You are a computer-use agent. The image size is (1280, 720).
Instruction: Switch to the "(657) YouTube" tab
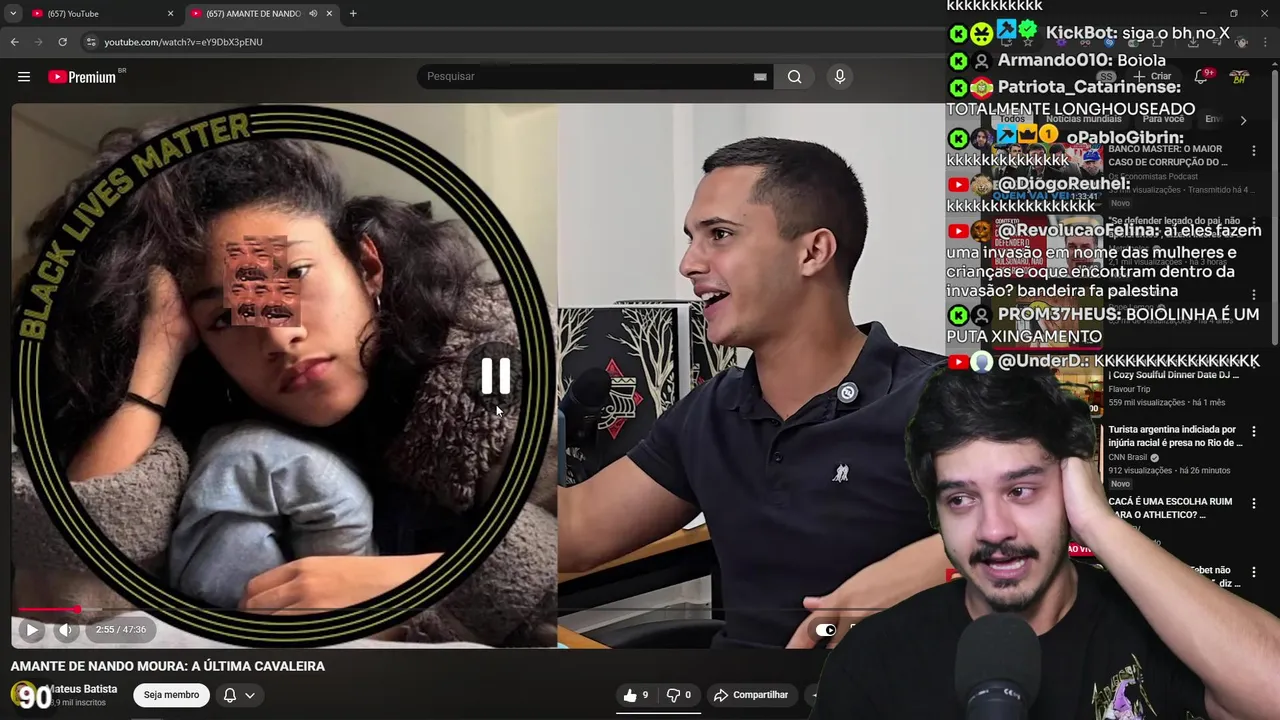pos(103,13)
